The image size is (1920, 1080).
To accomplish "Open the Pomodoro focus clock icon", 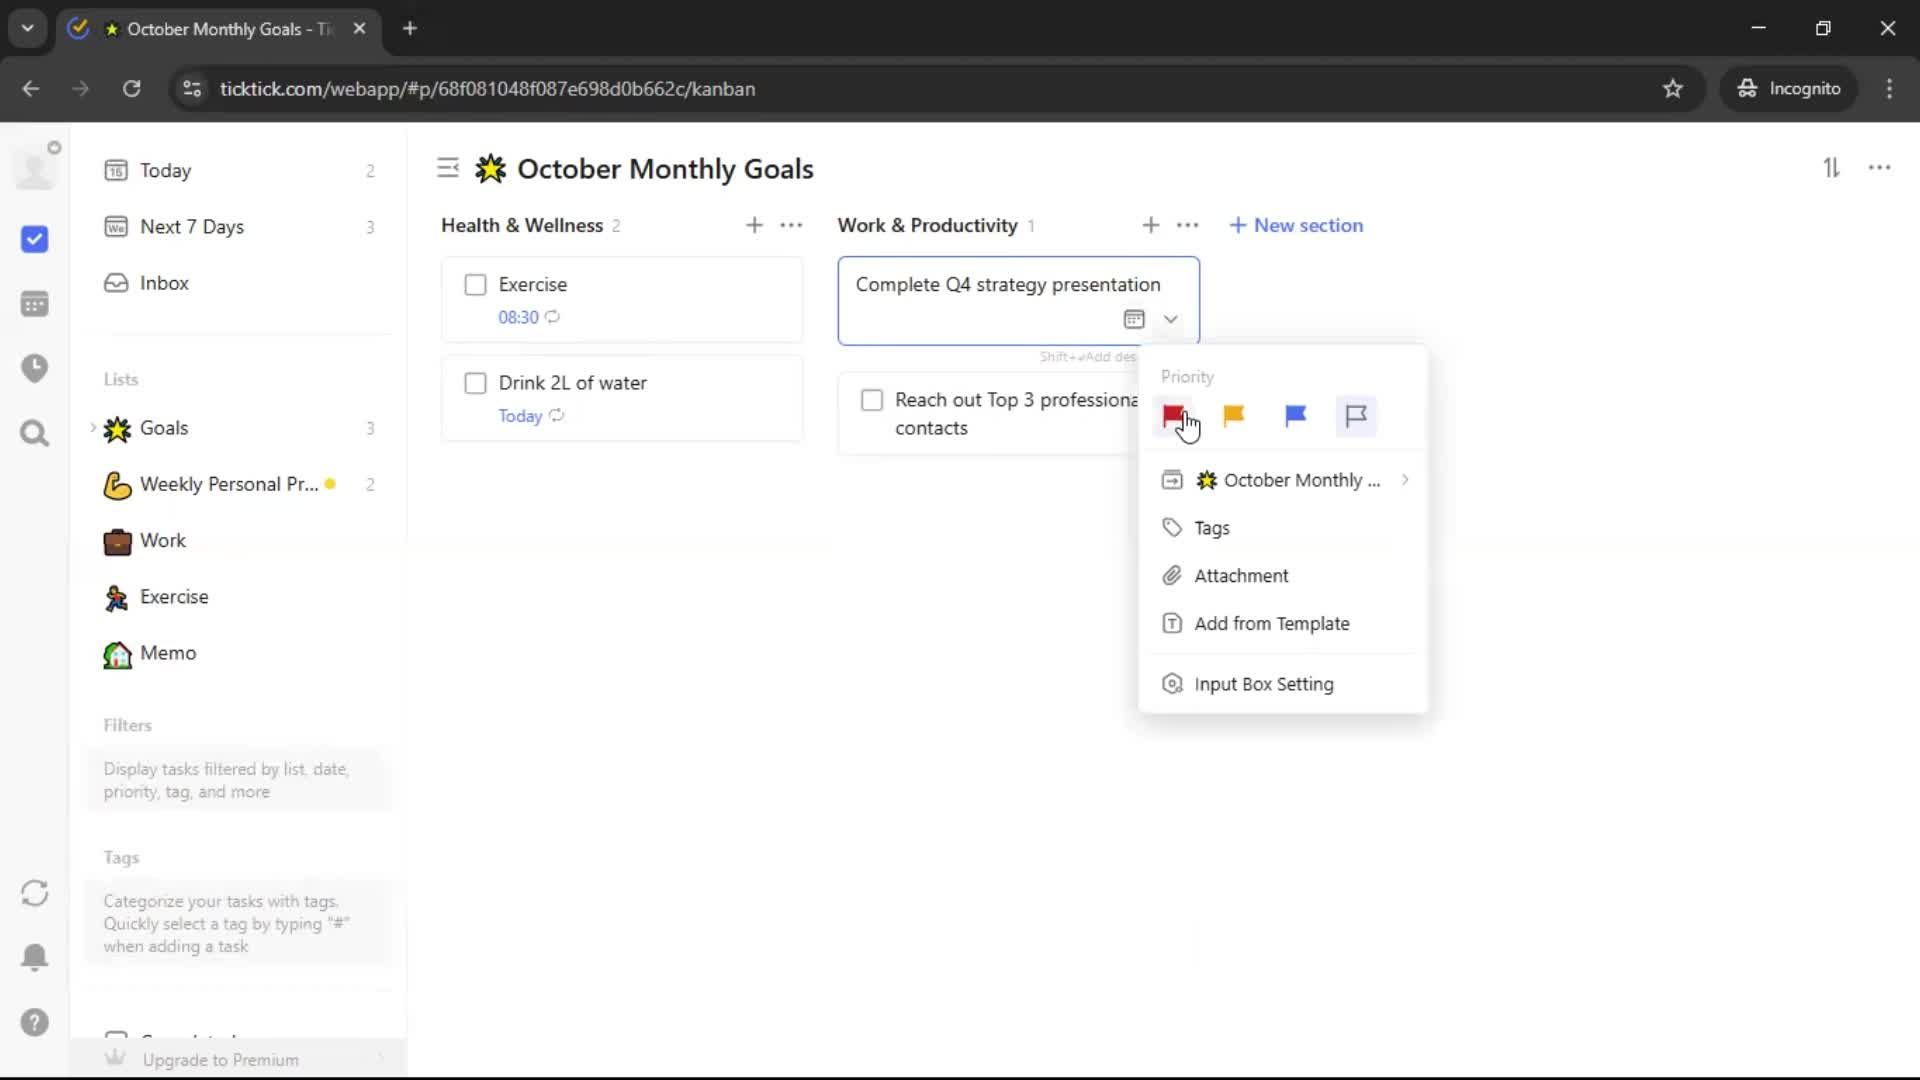I will pyautogui.click(x=35, y=368).
